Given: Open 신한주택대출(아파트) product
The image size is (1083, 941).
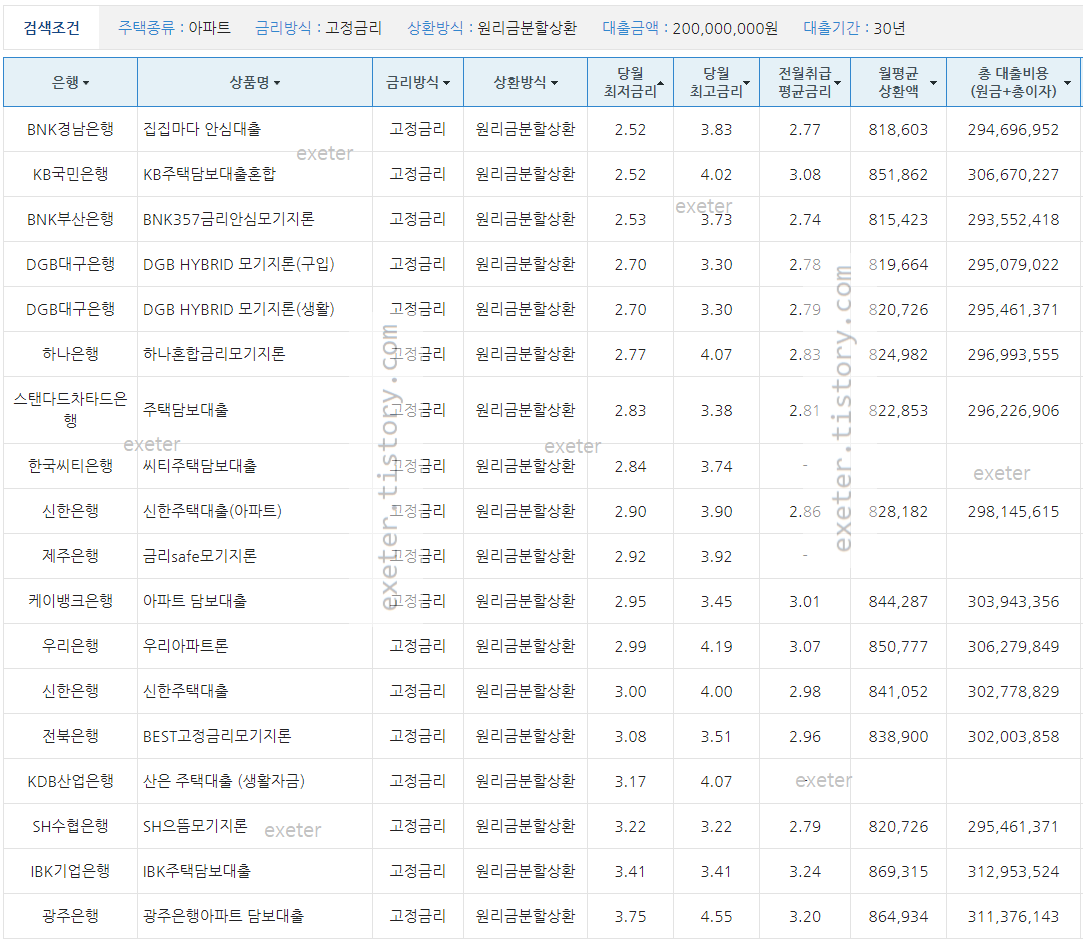Looking at the screenshot, I should [212, 511].
